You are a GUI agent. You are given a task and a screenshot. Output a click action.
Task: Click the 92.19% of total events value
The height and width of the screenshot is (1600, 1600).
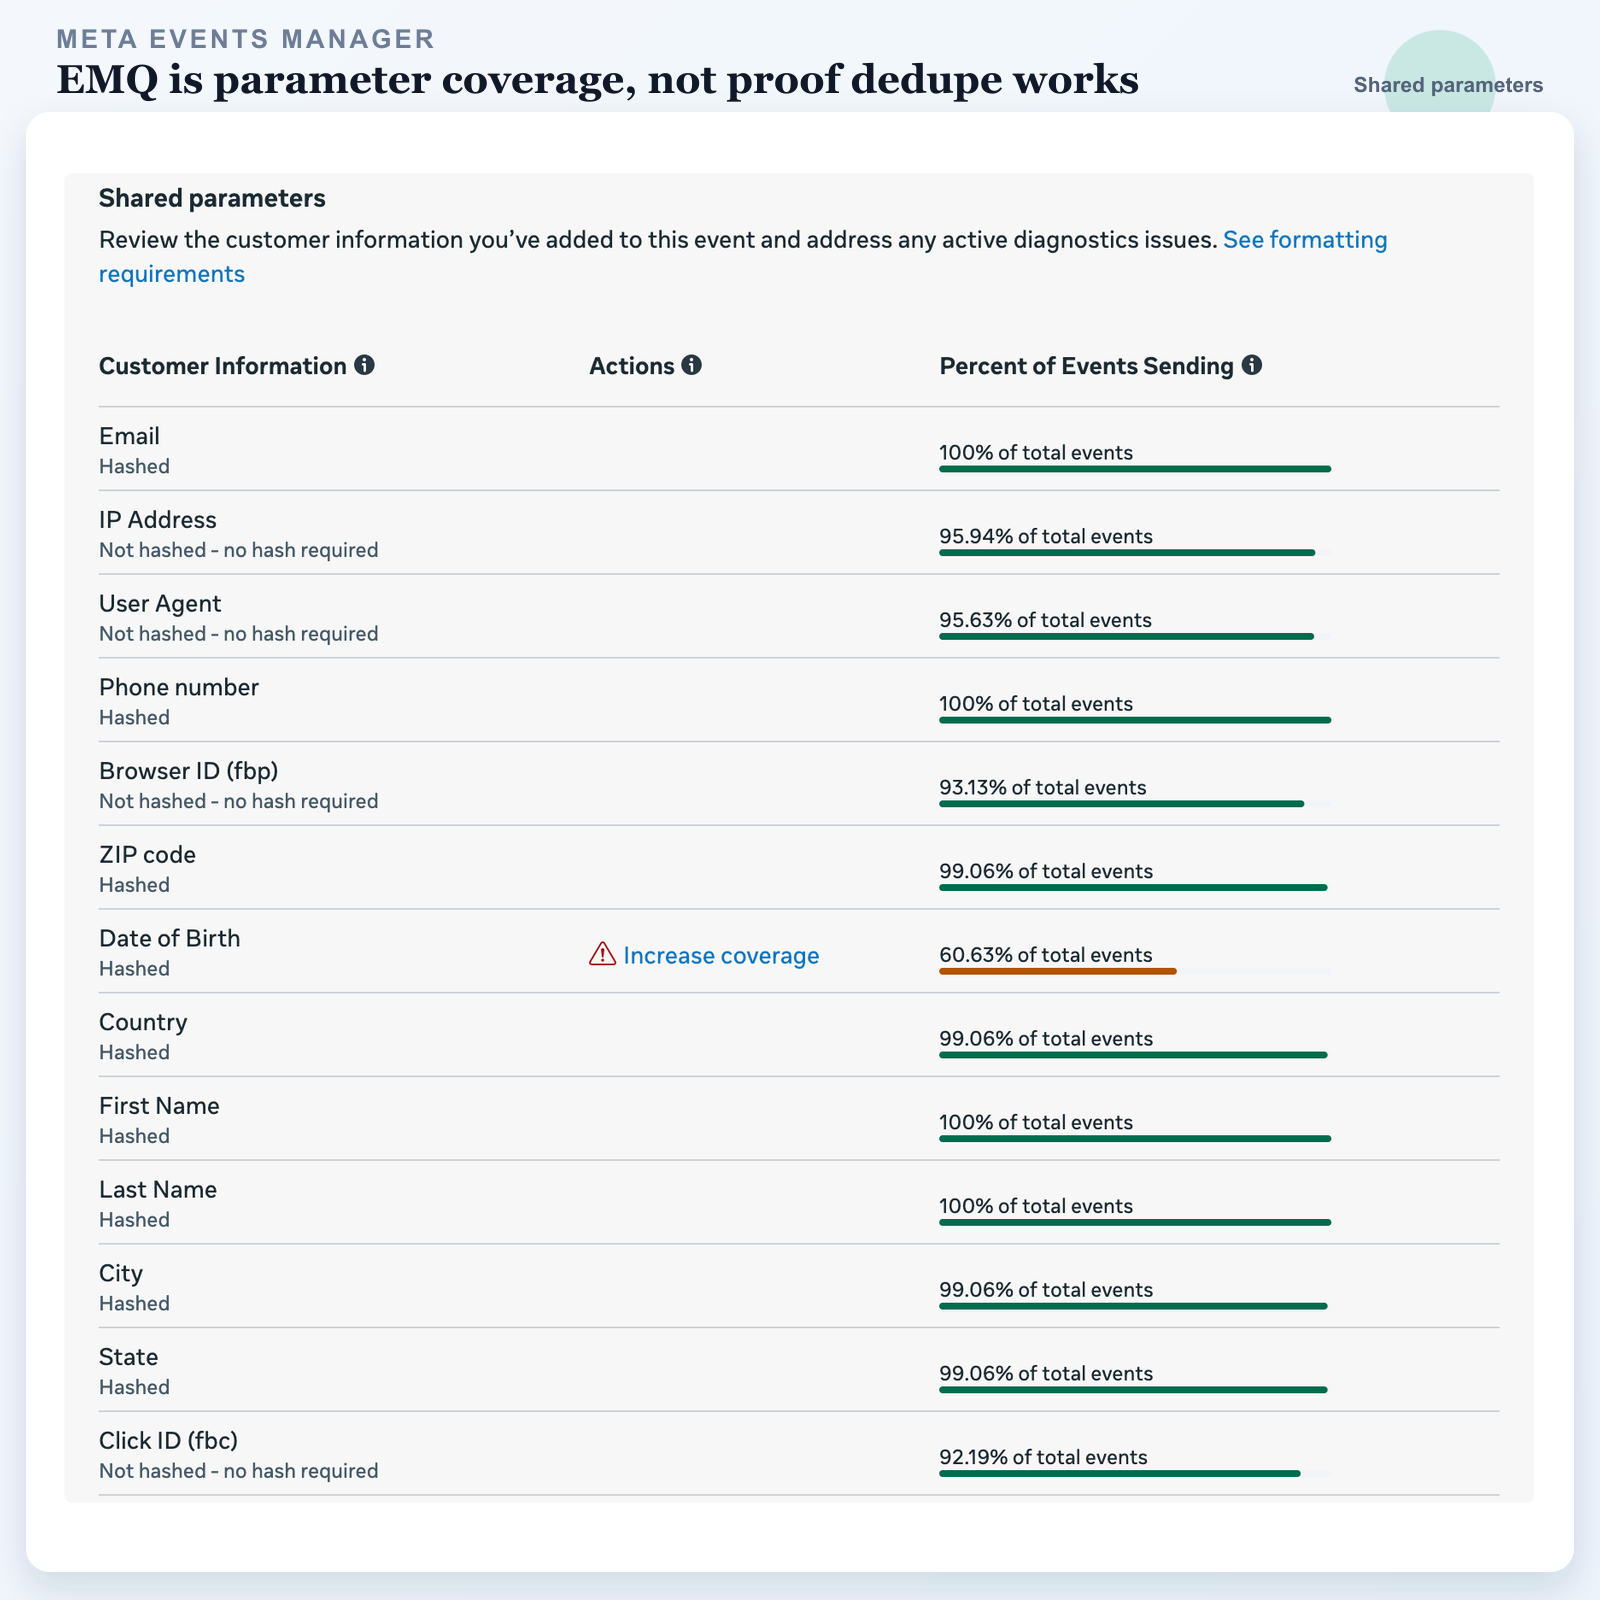(x=1043, y=1457)
